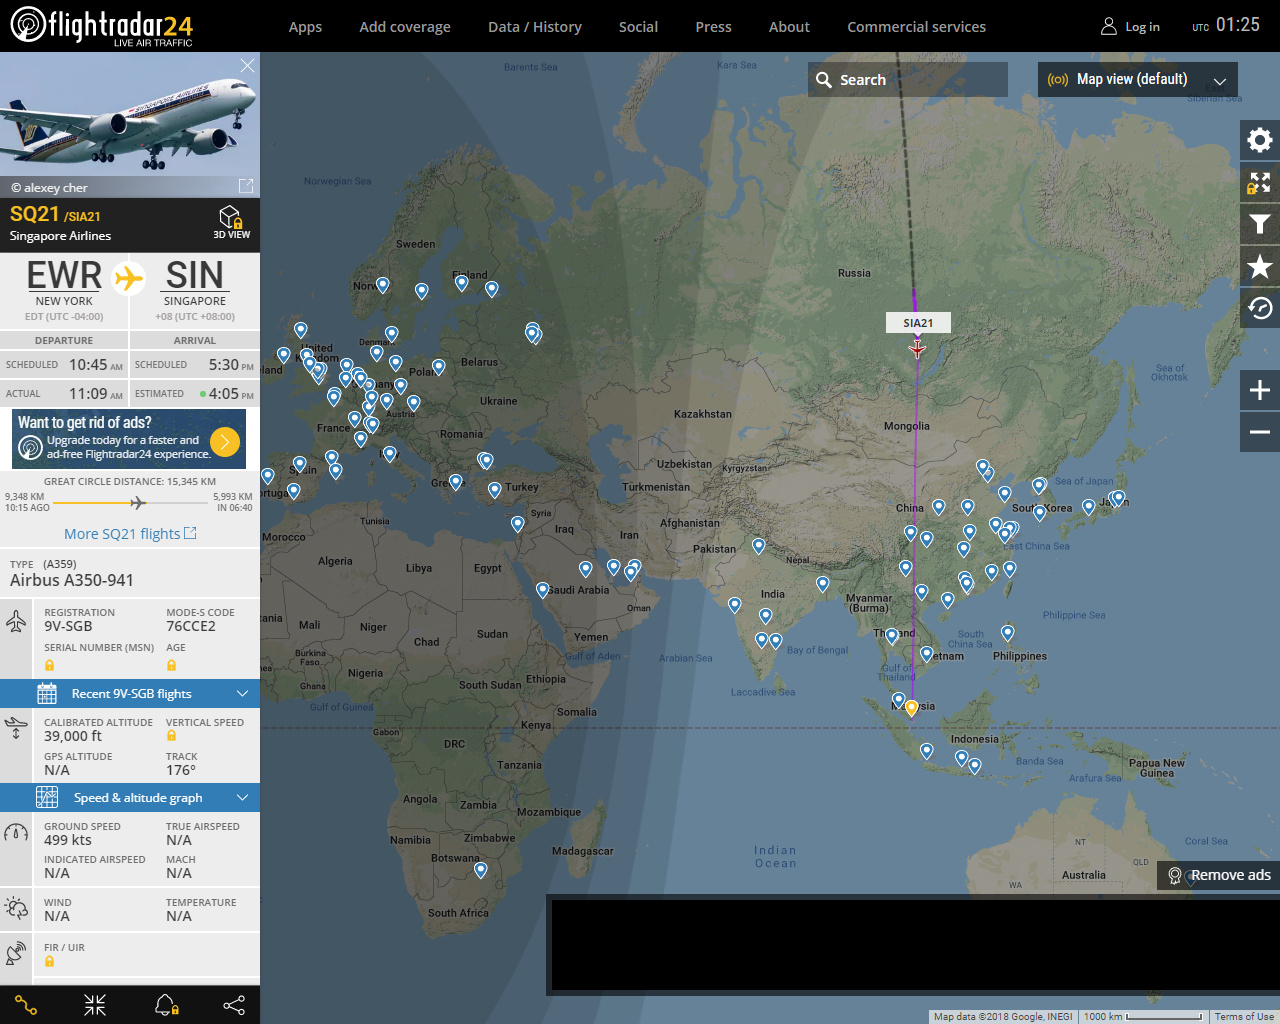1280x1024 pixels.
Task: Open the About menu
Action: (789, 27)
